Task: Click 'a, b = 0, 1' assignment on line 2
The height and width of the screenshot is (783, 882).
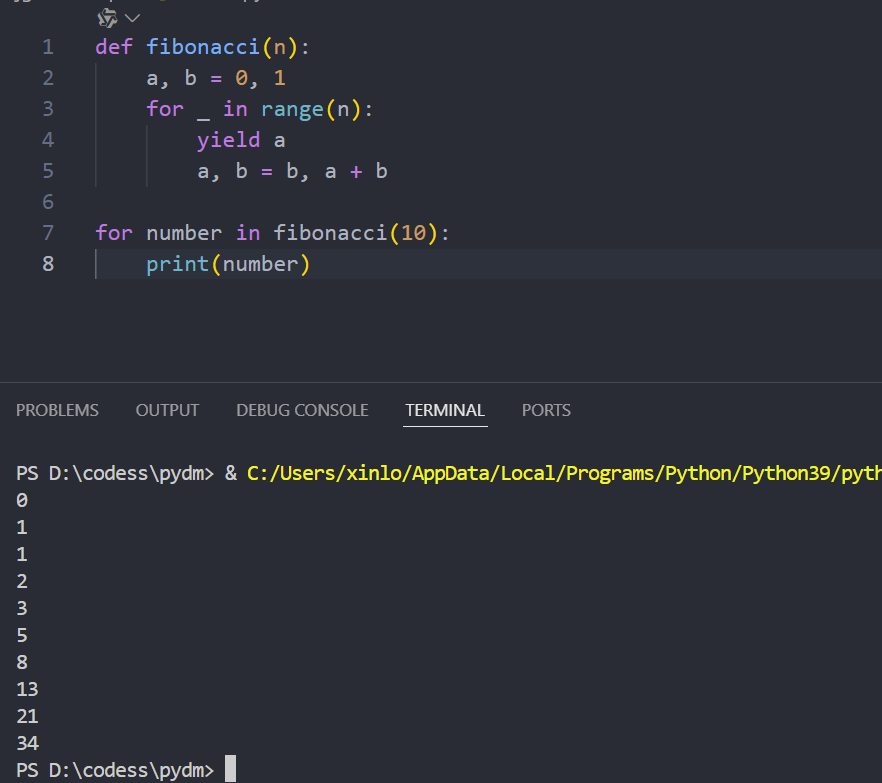Action: [x=216, y=78]
